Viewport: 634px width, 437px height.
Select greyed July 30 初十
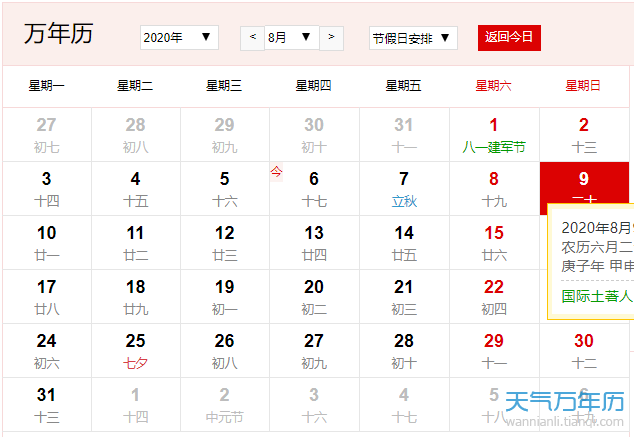click(315, 135)
